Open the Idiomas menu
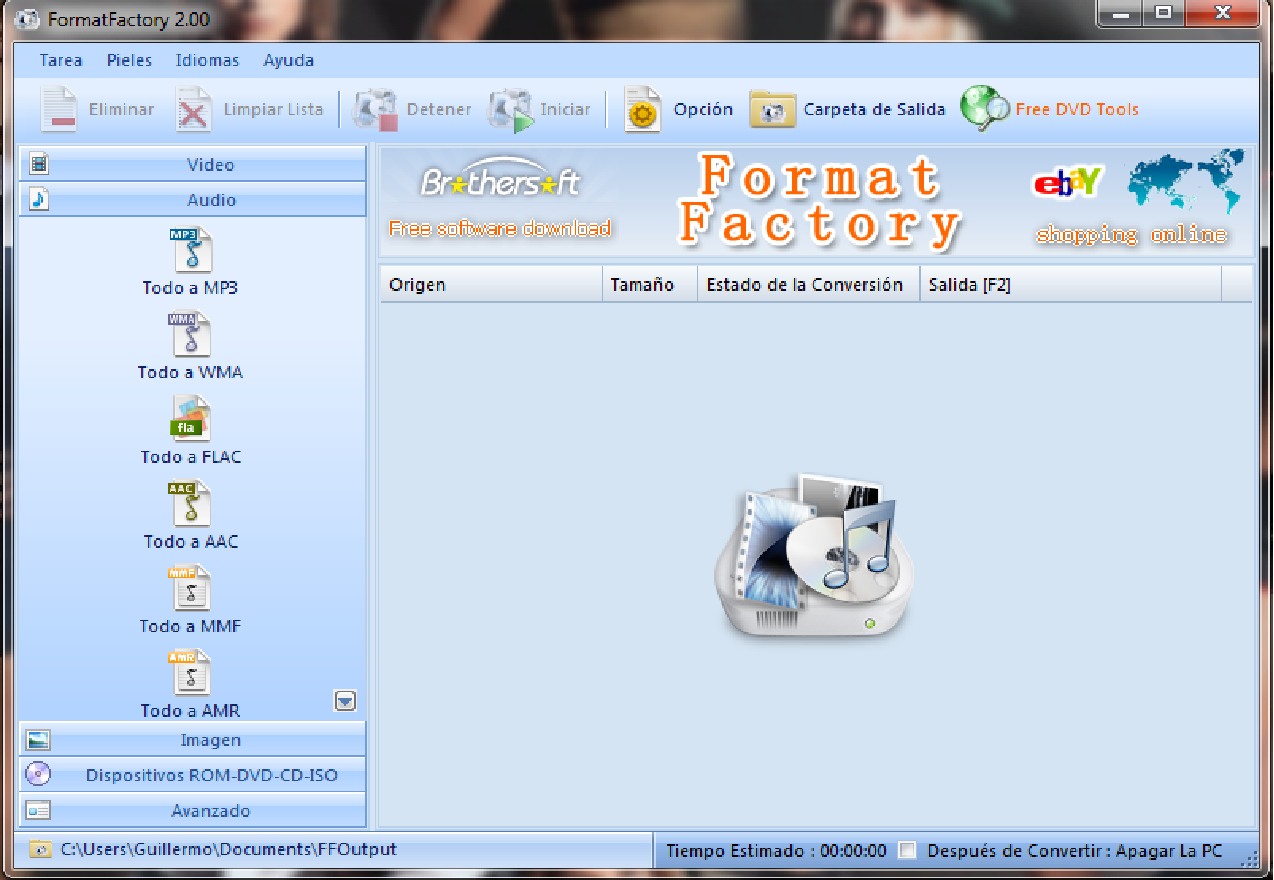Screen dimensions: 1274x880 pos(207,60)
